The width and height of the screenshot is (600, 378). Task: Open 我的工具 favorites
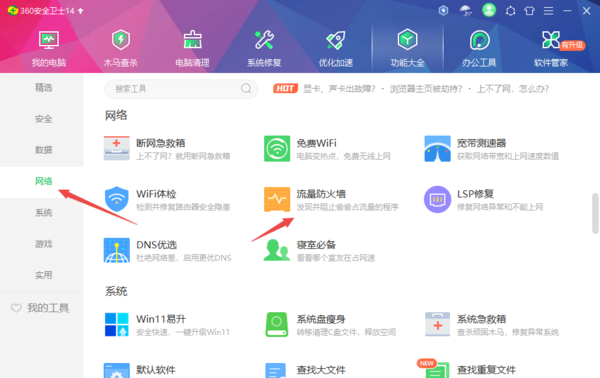coord(40,308)
